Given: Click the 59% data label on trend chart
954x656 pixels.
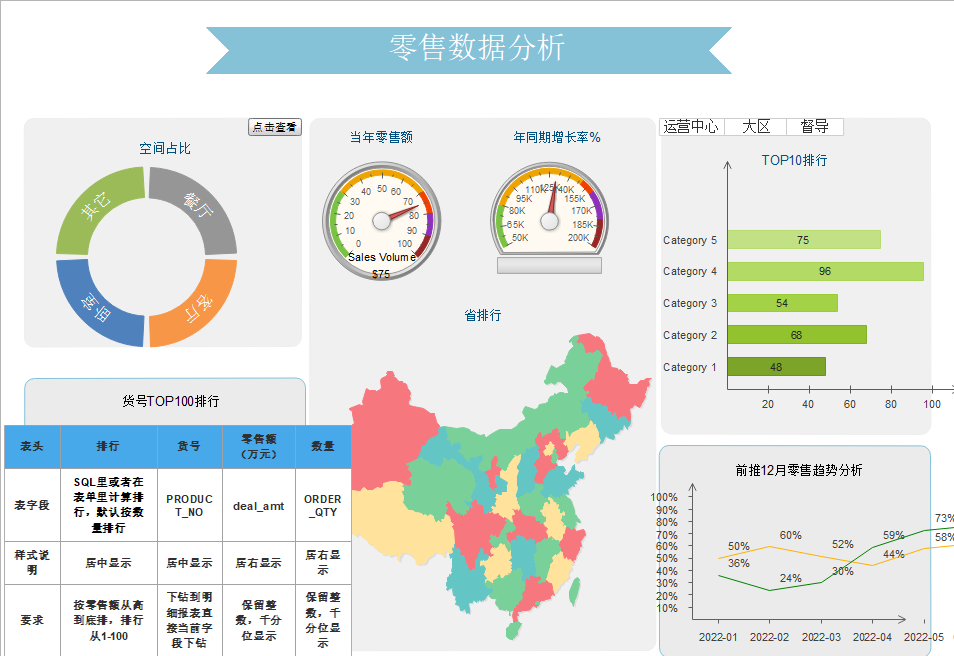Looking at the screenshot, I should [894, 535].
